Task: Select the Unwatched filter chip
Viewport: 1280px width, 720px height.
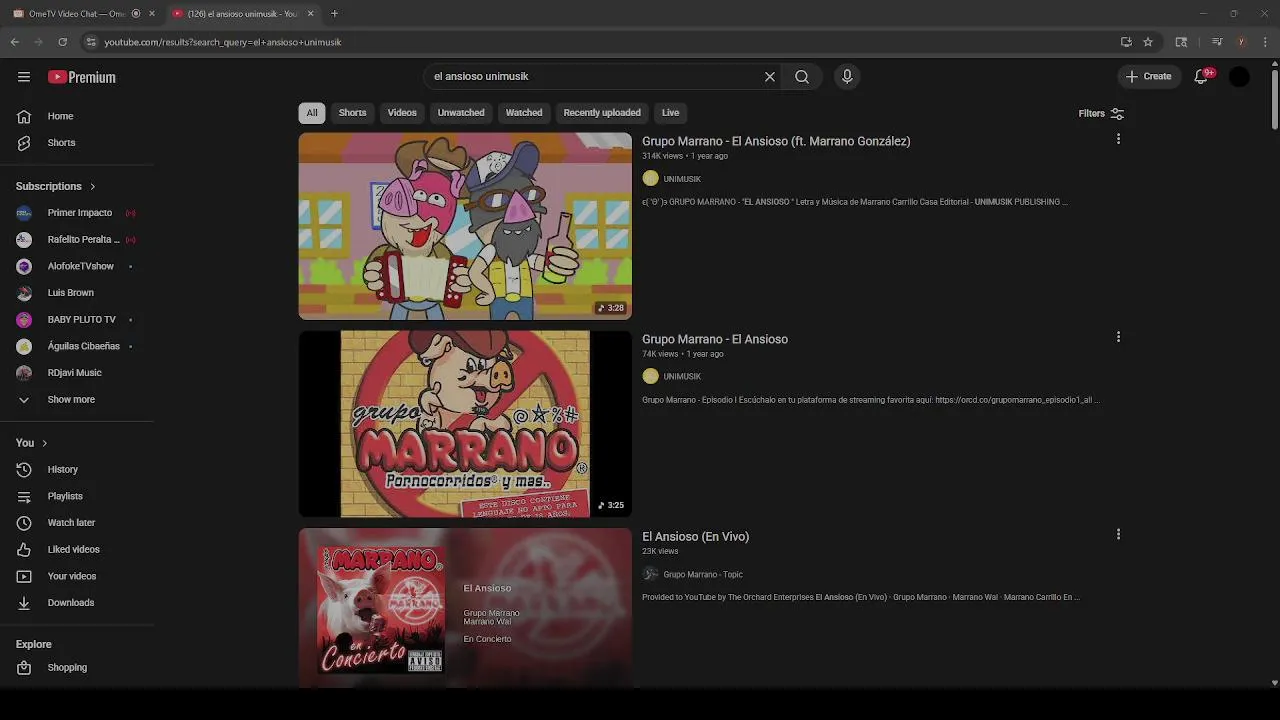Action: click(461, 113)
